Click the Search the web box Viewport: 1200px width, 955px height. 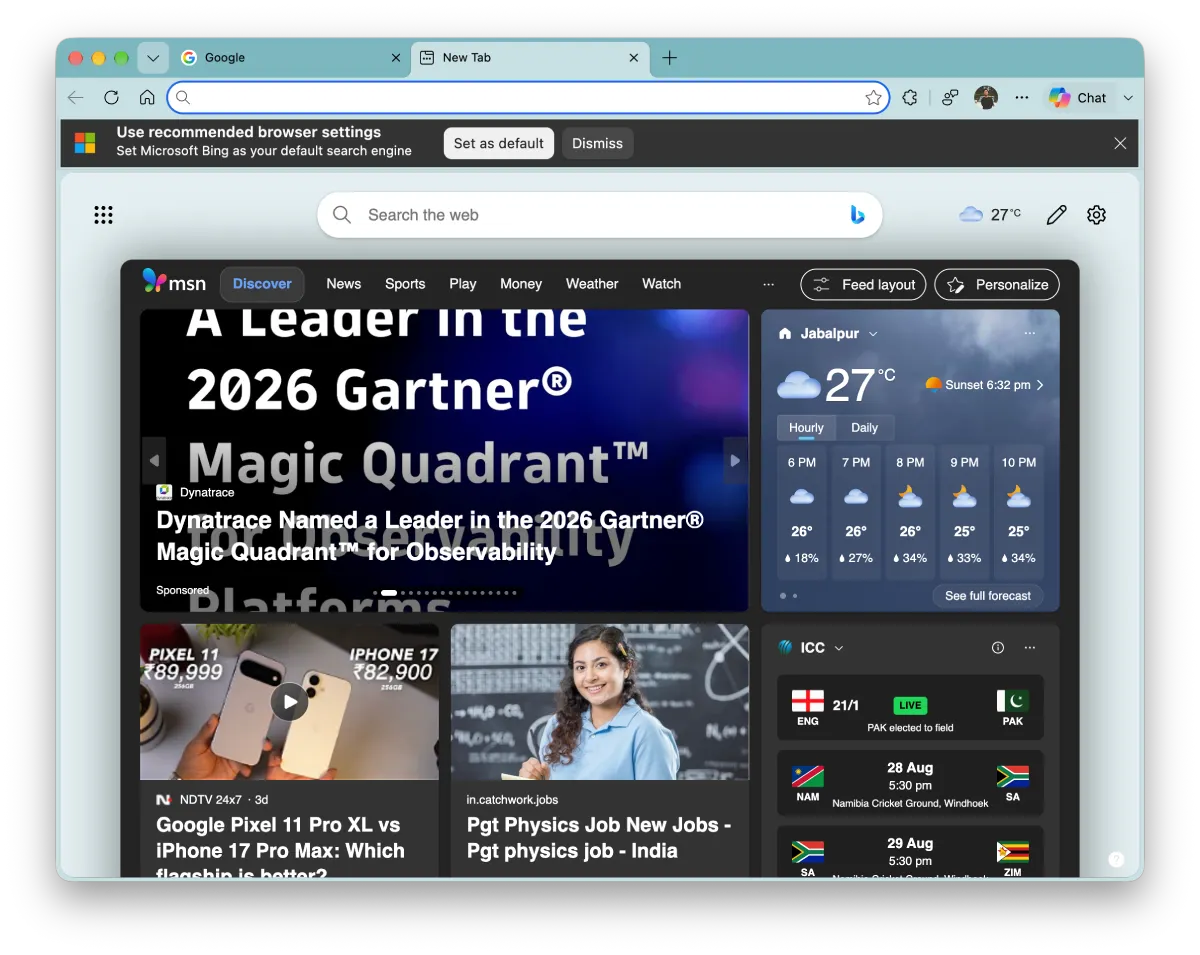600,215
